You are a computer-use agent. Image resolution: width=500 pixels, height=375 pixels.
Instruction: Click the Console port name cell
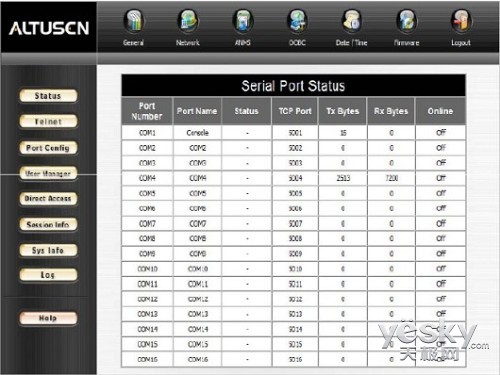click(x=197, y=133)
